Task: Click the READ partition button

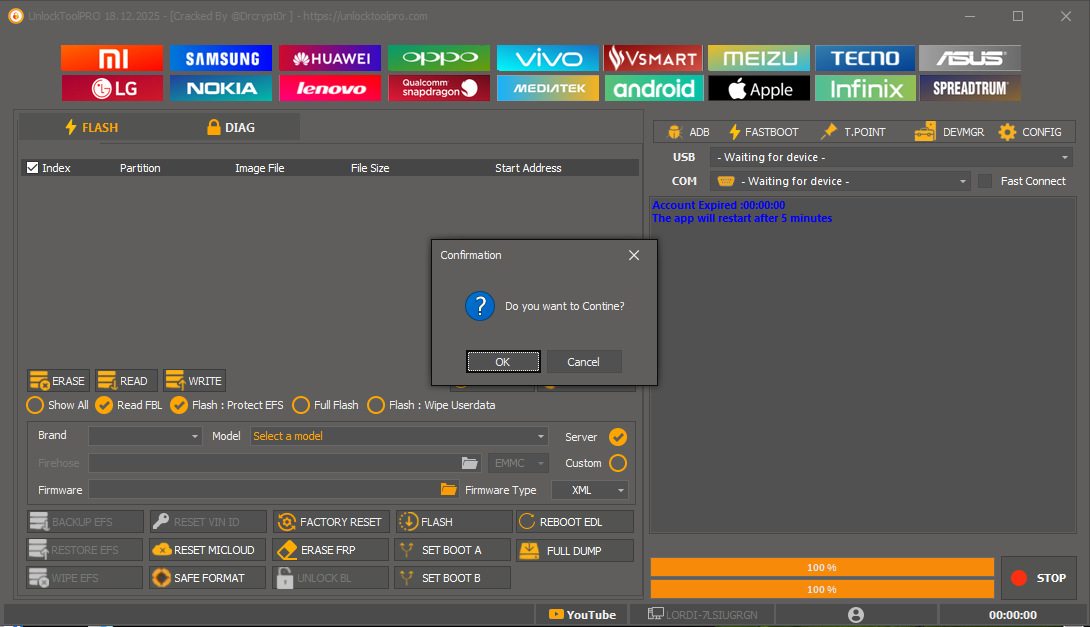Action: point(126,381)
